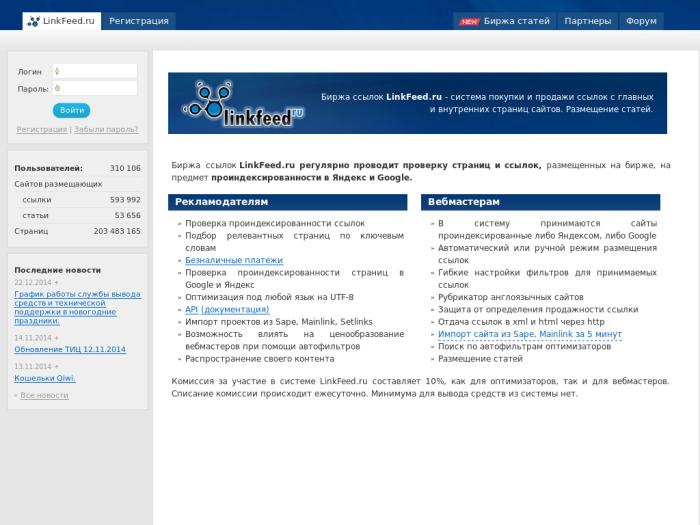Click the Страниц count 203 483 165
Image resolution: width=700 pixels, height=525 pixels.
[117, 231]
